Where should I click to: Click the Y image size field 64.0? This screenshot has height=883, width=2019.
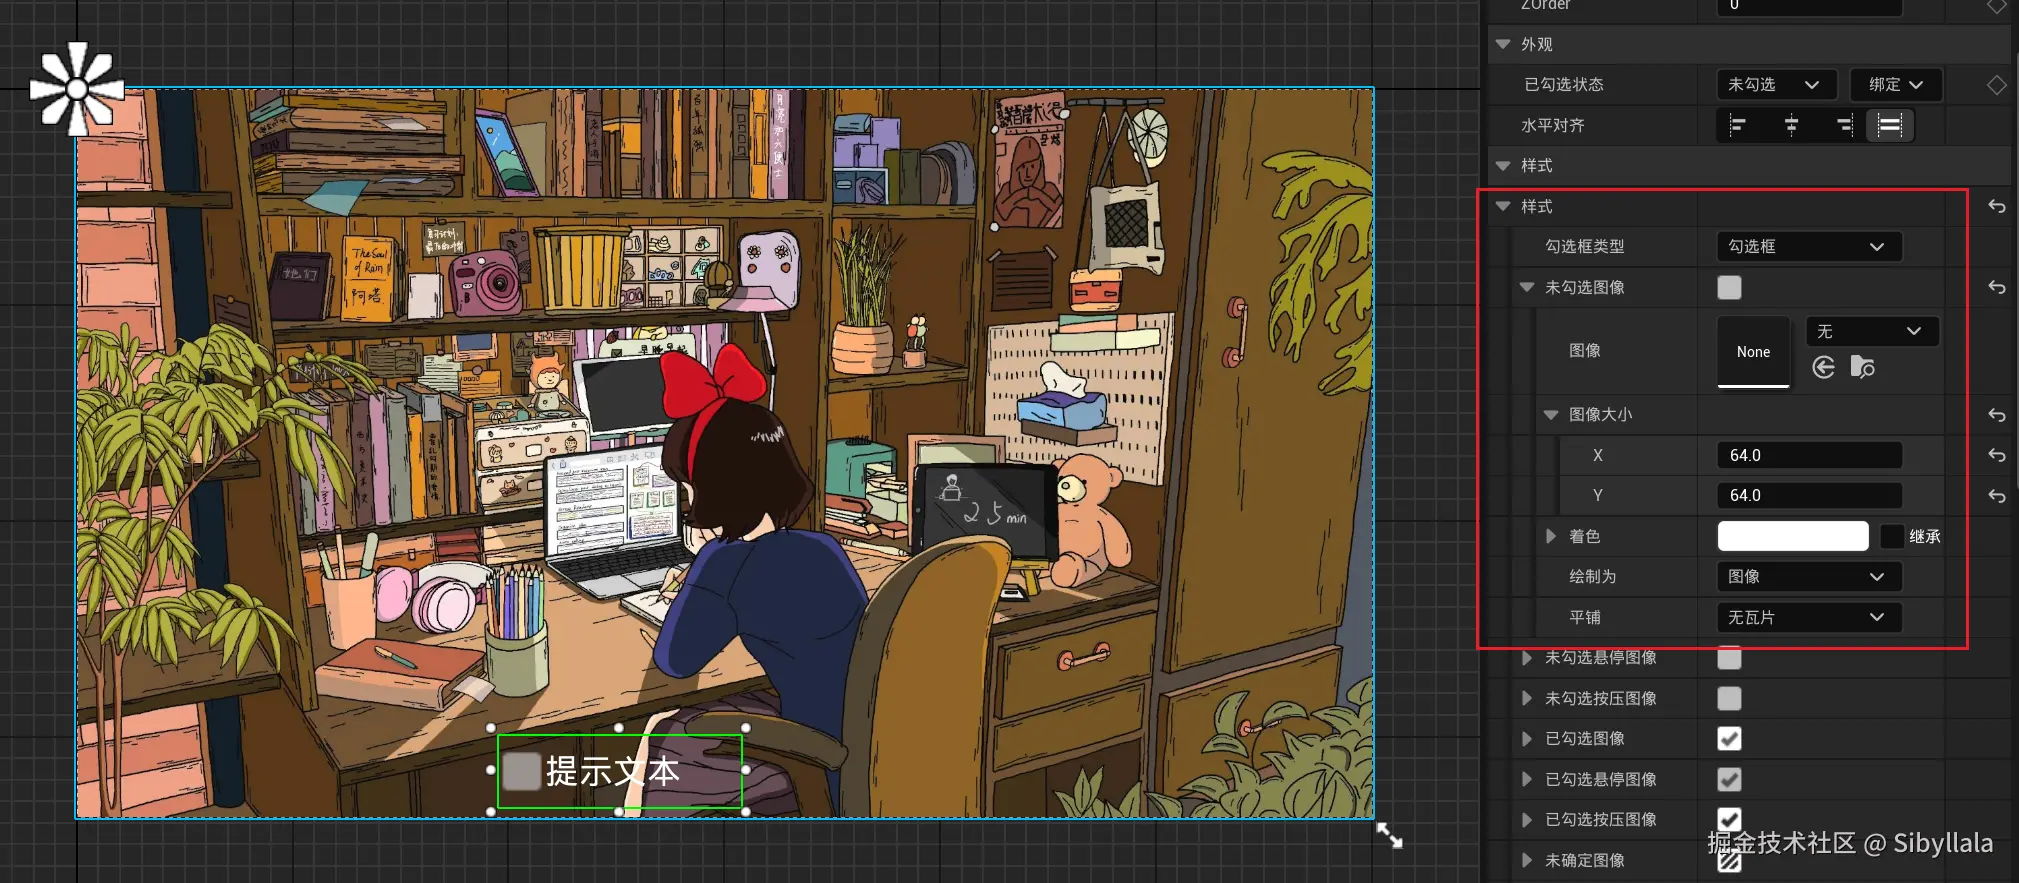click(x=1809, y=495)
